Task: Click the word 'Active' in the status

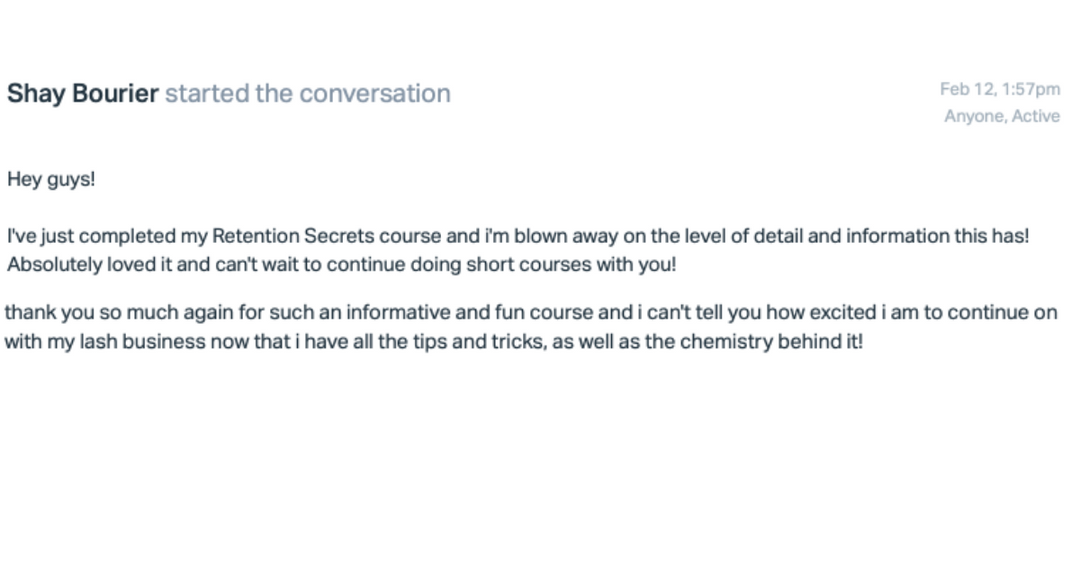Action: [x=1035, y=116]
